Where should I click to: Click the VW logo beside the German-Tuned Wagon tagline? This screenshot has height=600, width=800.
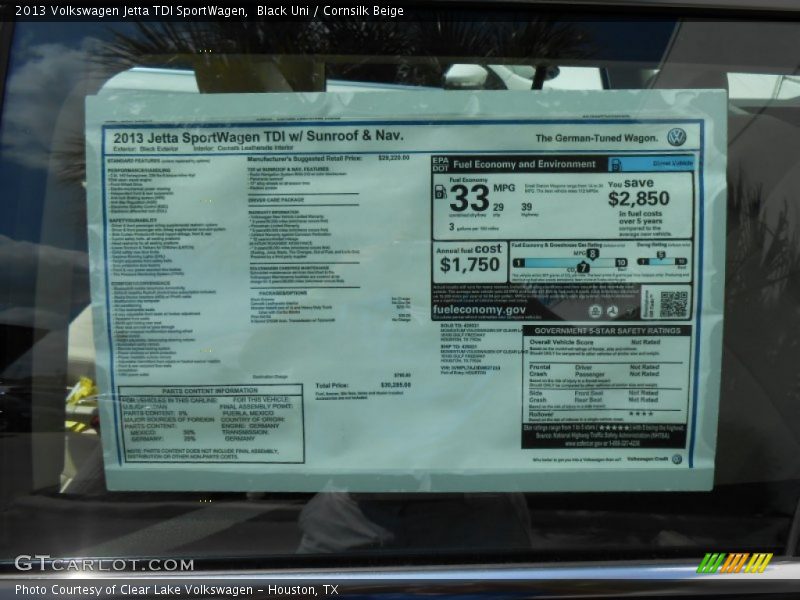coord(677,137)
